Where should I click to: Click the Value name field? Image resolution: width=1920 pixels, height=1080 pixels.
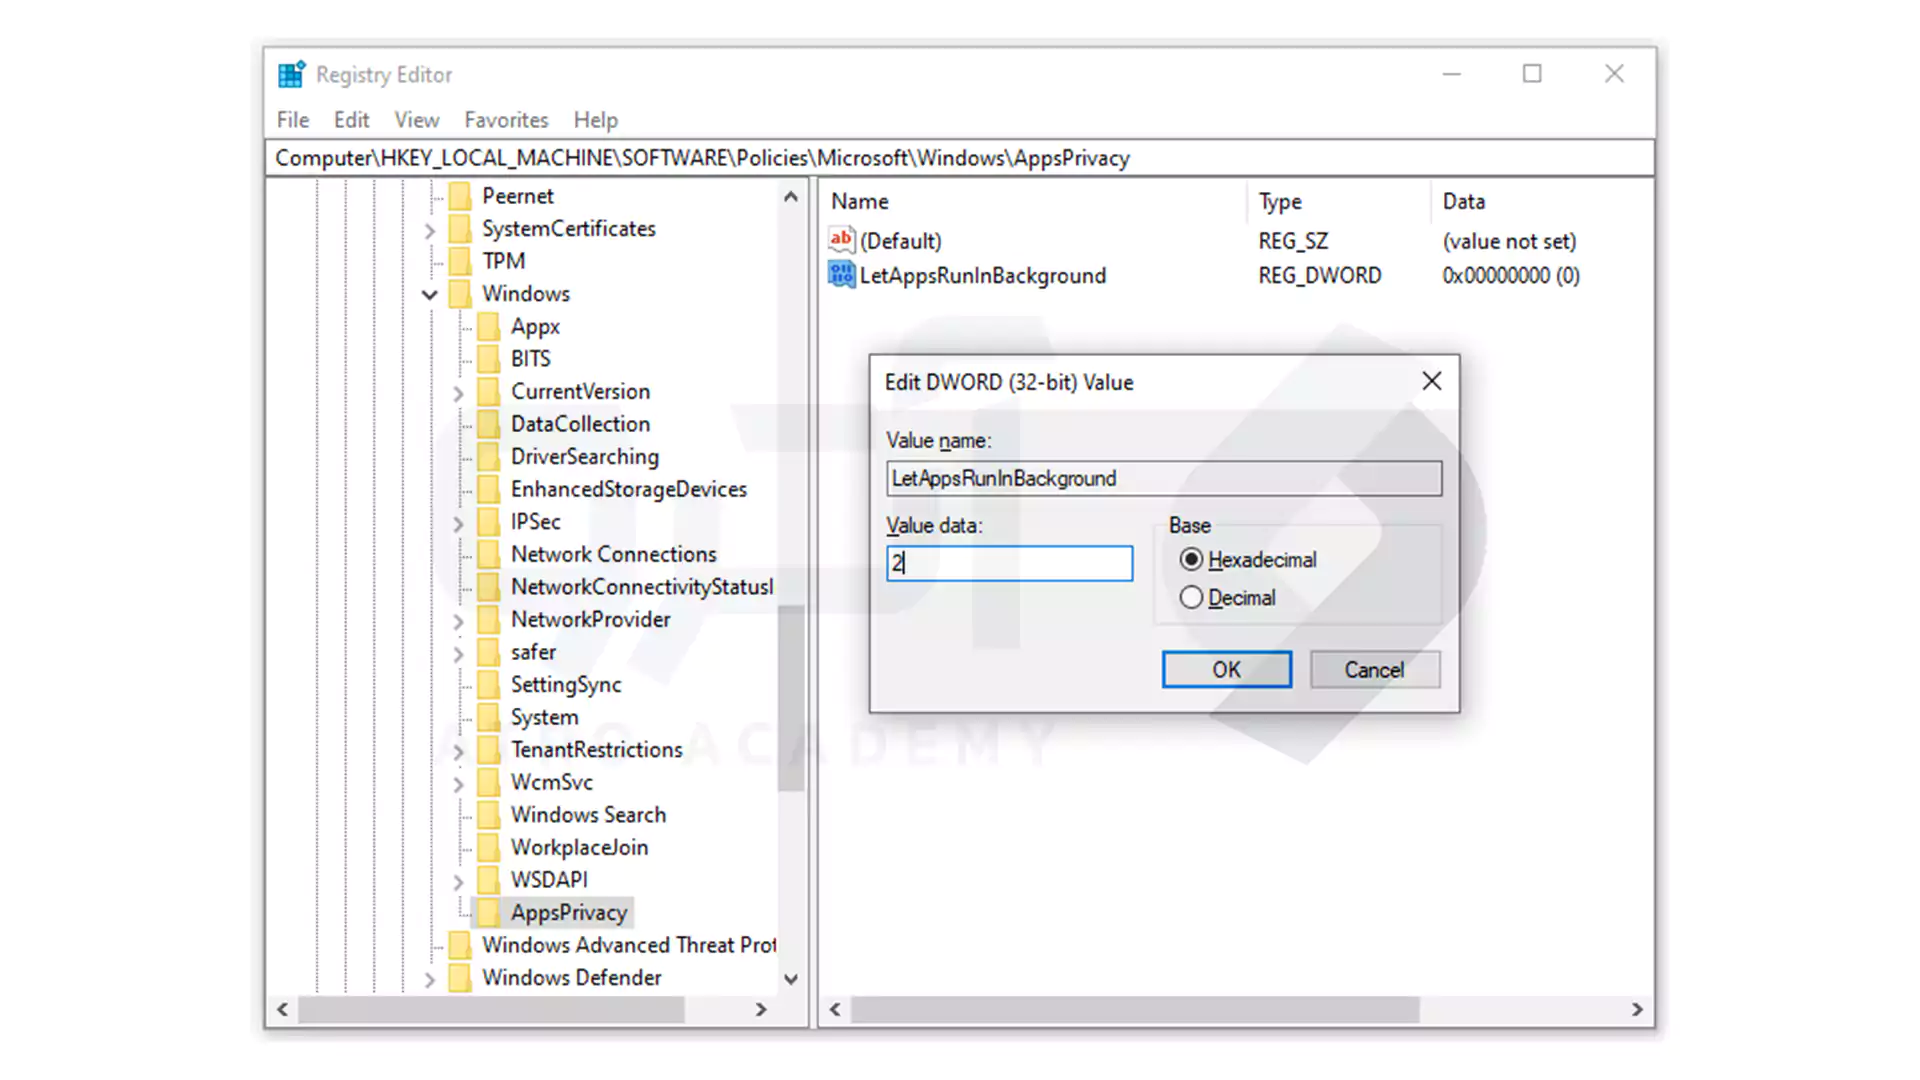coord(1164,478)
